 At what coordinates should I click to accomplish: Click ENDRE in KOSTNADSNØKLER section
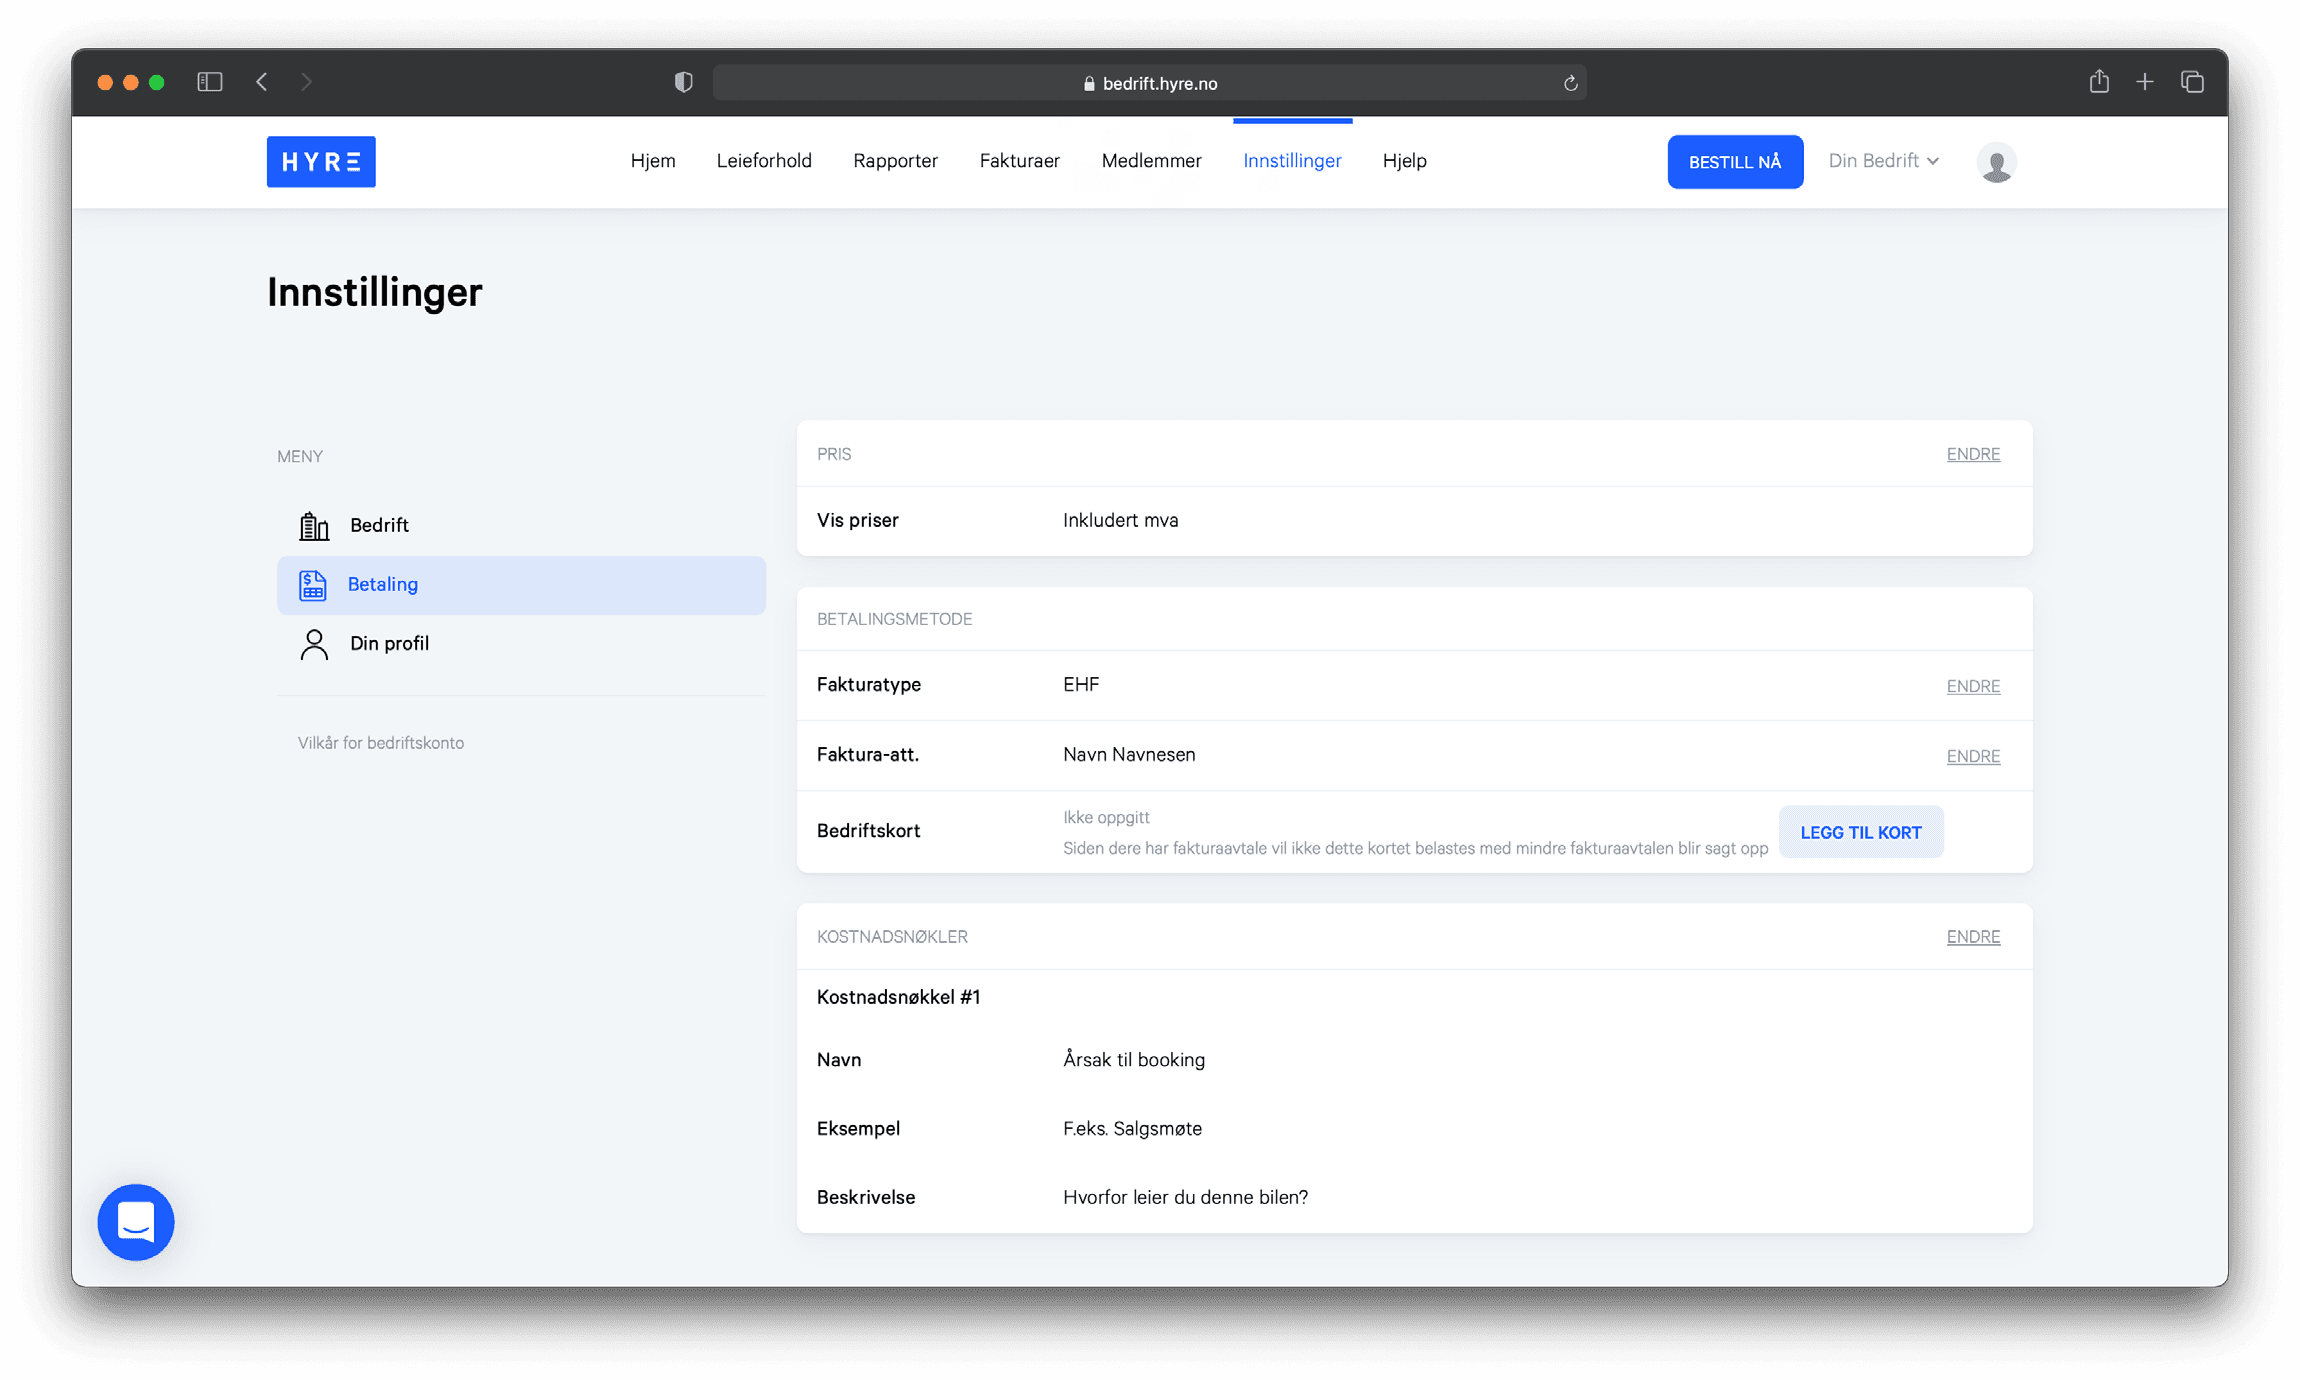click(x=1973, y=937)
